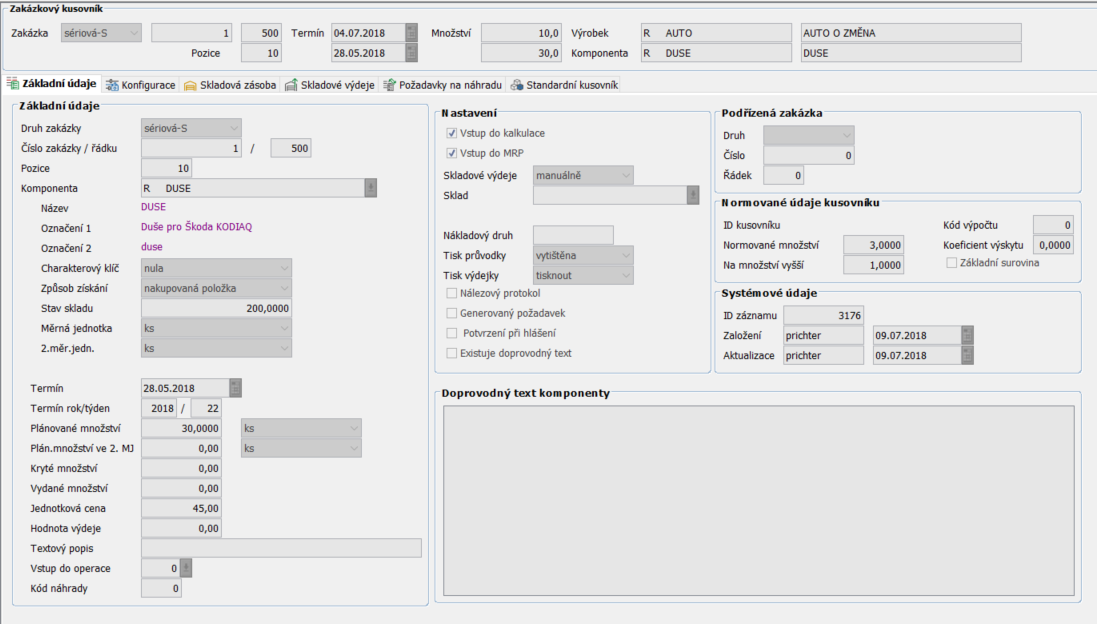Viewport: 1097px width, 624px height.
Task: Uncheck Vstup do kalkulace checkbox
Action: [x=452, y=133]
